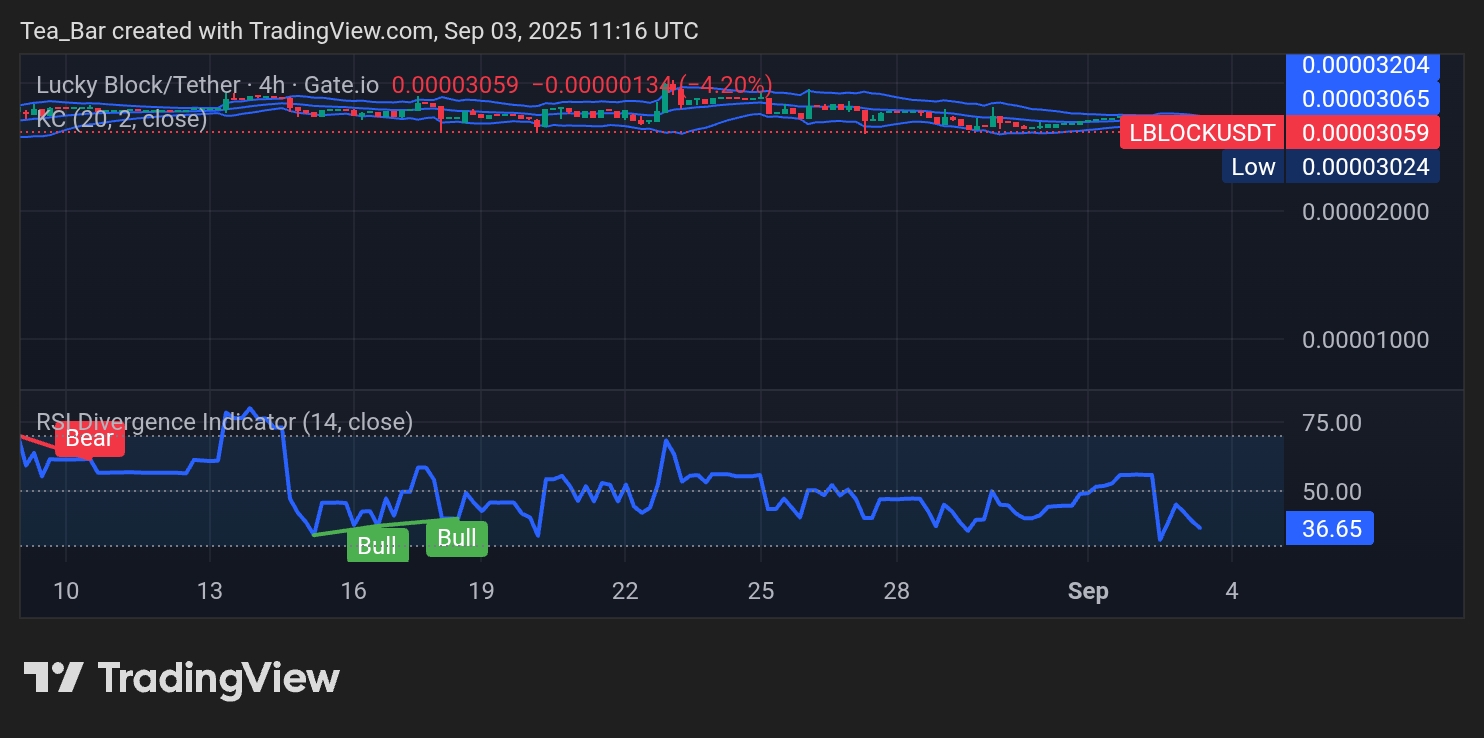
Task: Click the 50.00 RSI axis level
Action: (1332, 492)
